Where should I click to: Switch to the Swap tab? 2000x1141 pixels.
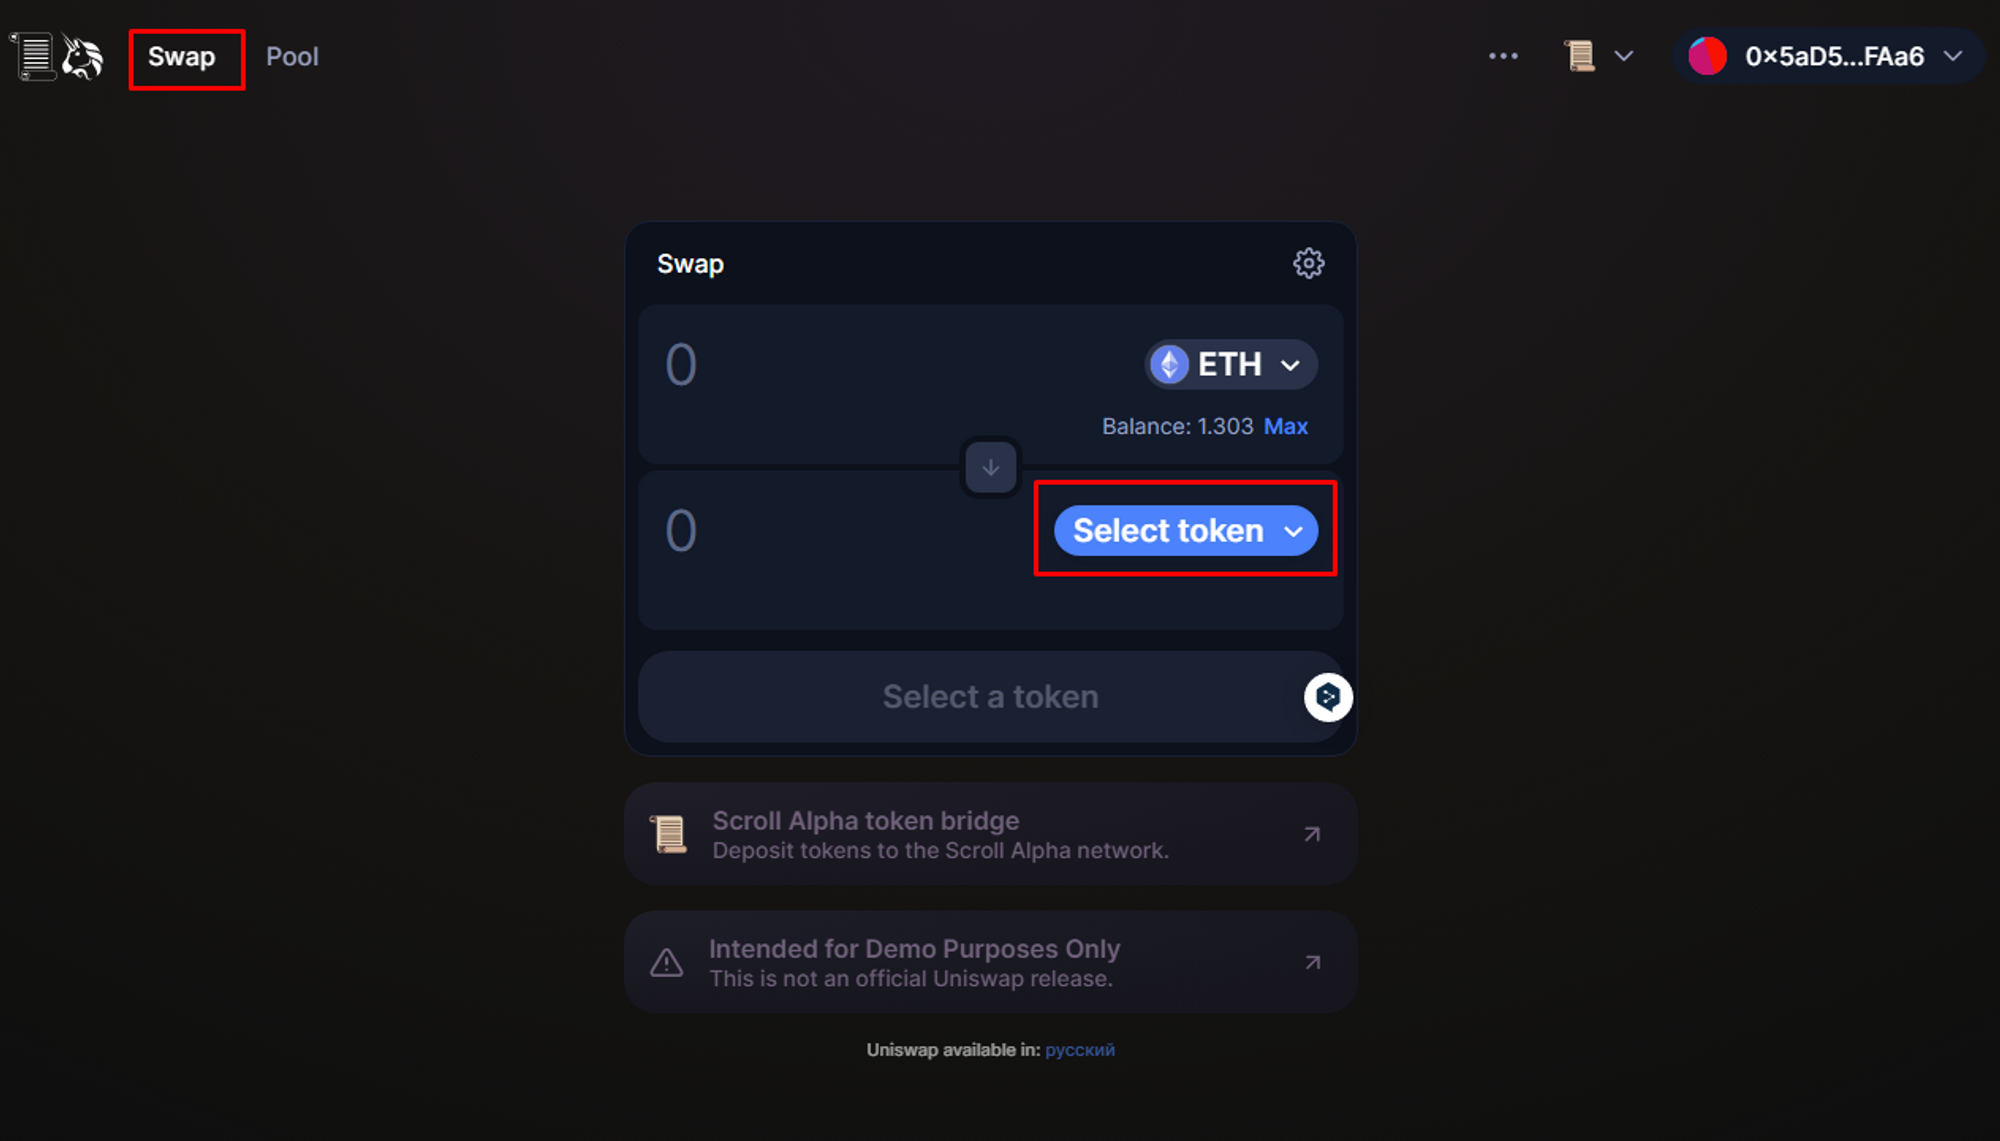[x=182, y=57]
